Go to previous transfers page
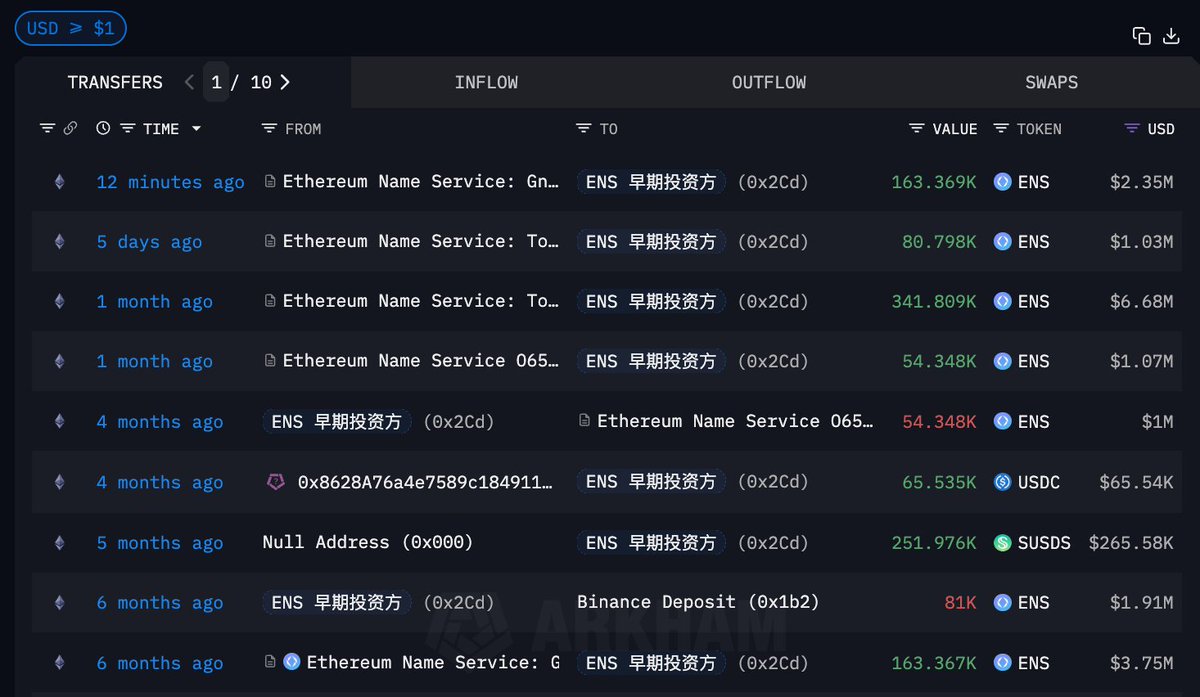The height and width of the screenshot is (697, 1200). pos(189,82)
